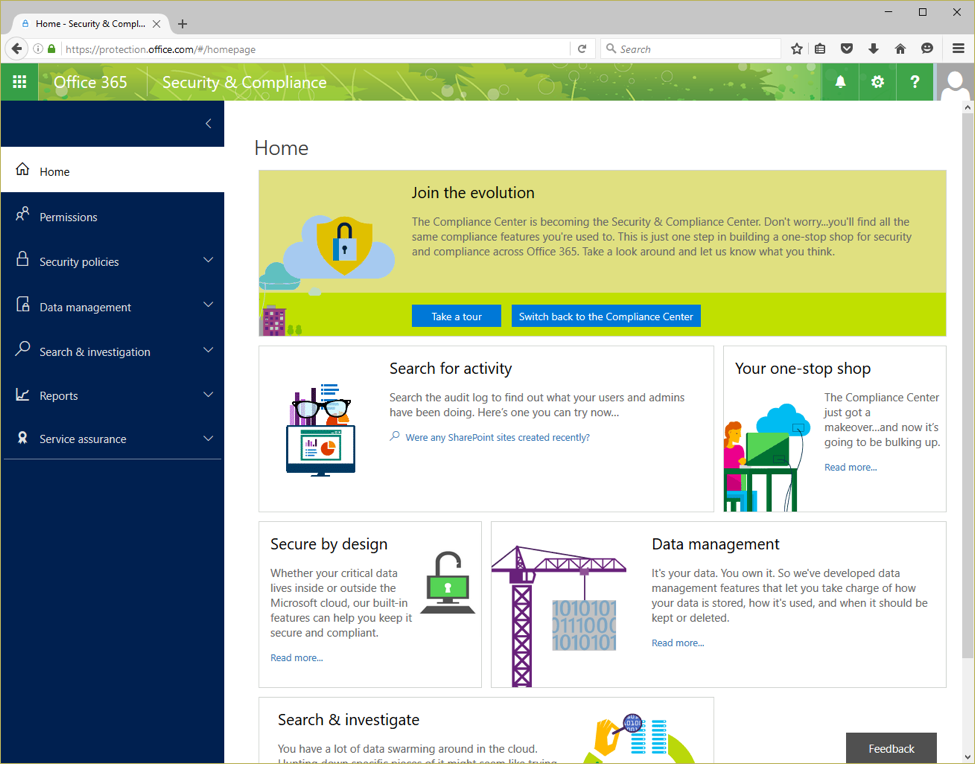Click the Office 365 header link
This screenshot has width=975, height=764.
tap(90, 82)
